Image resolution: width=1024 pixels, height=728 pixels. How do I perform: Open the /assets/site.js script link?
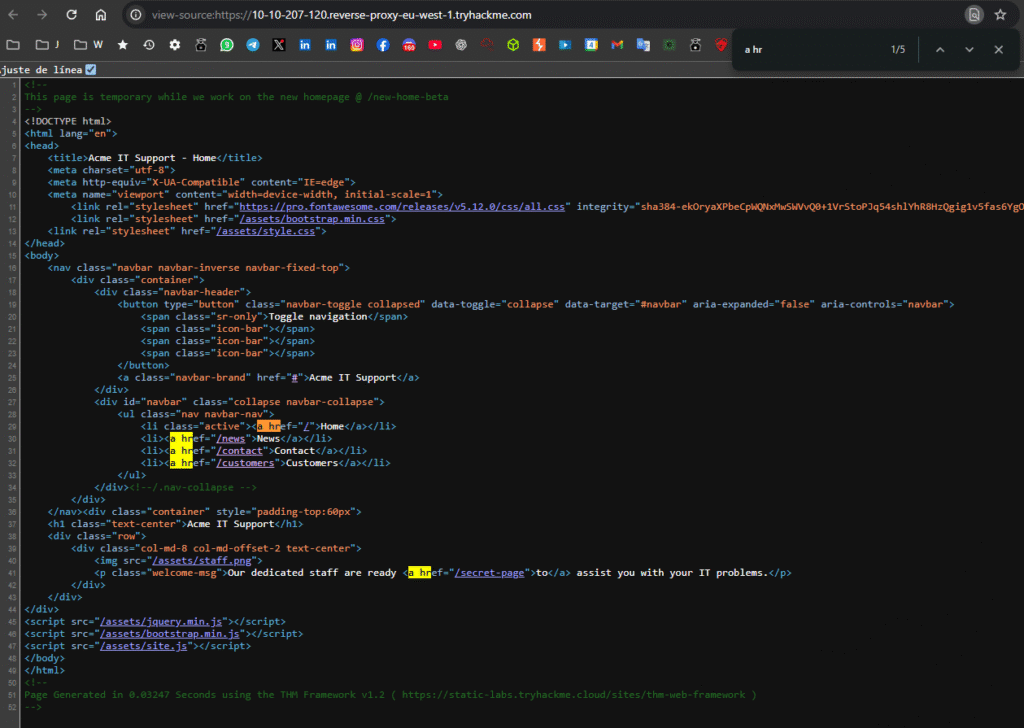[143, 646]
